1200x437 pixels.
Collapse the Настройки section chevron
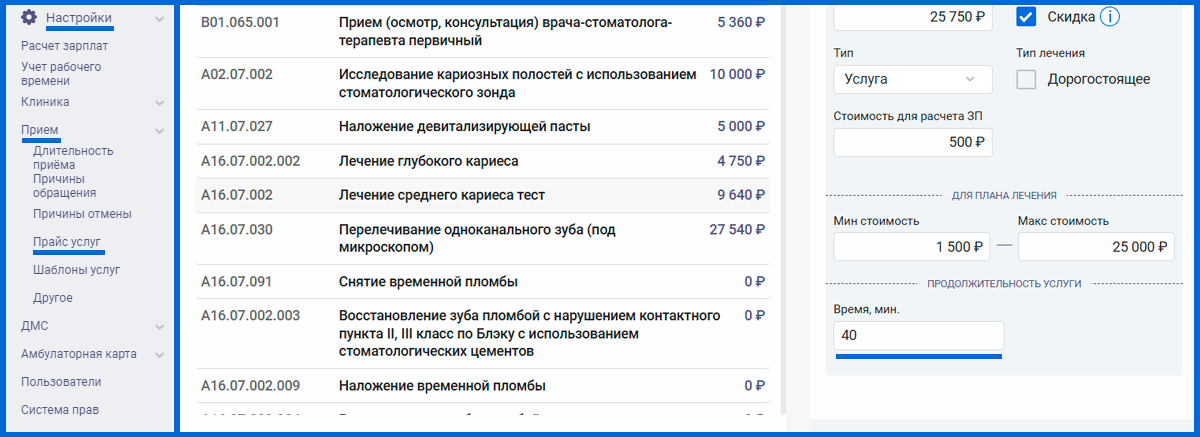point(160,18)
